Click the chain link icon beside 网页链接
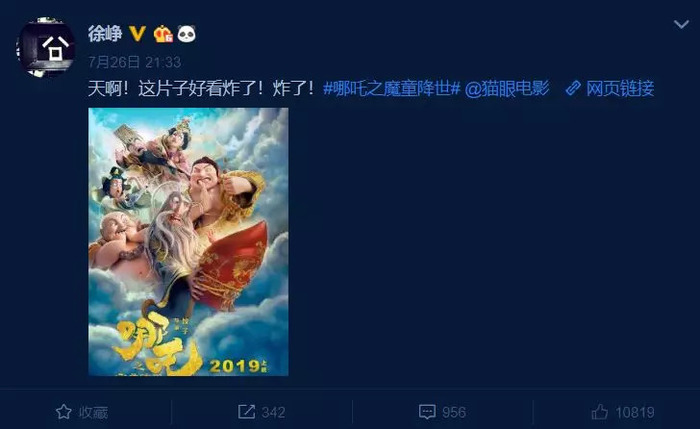This screenshot has height=429, width=700. point(573,89)
